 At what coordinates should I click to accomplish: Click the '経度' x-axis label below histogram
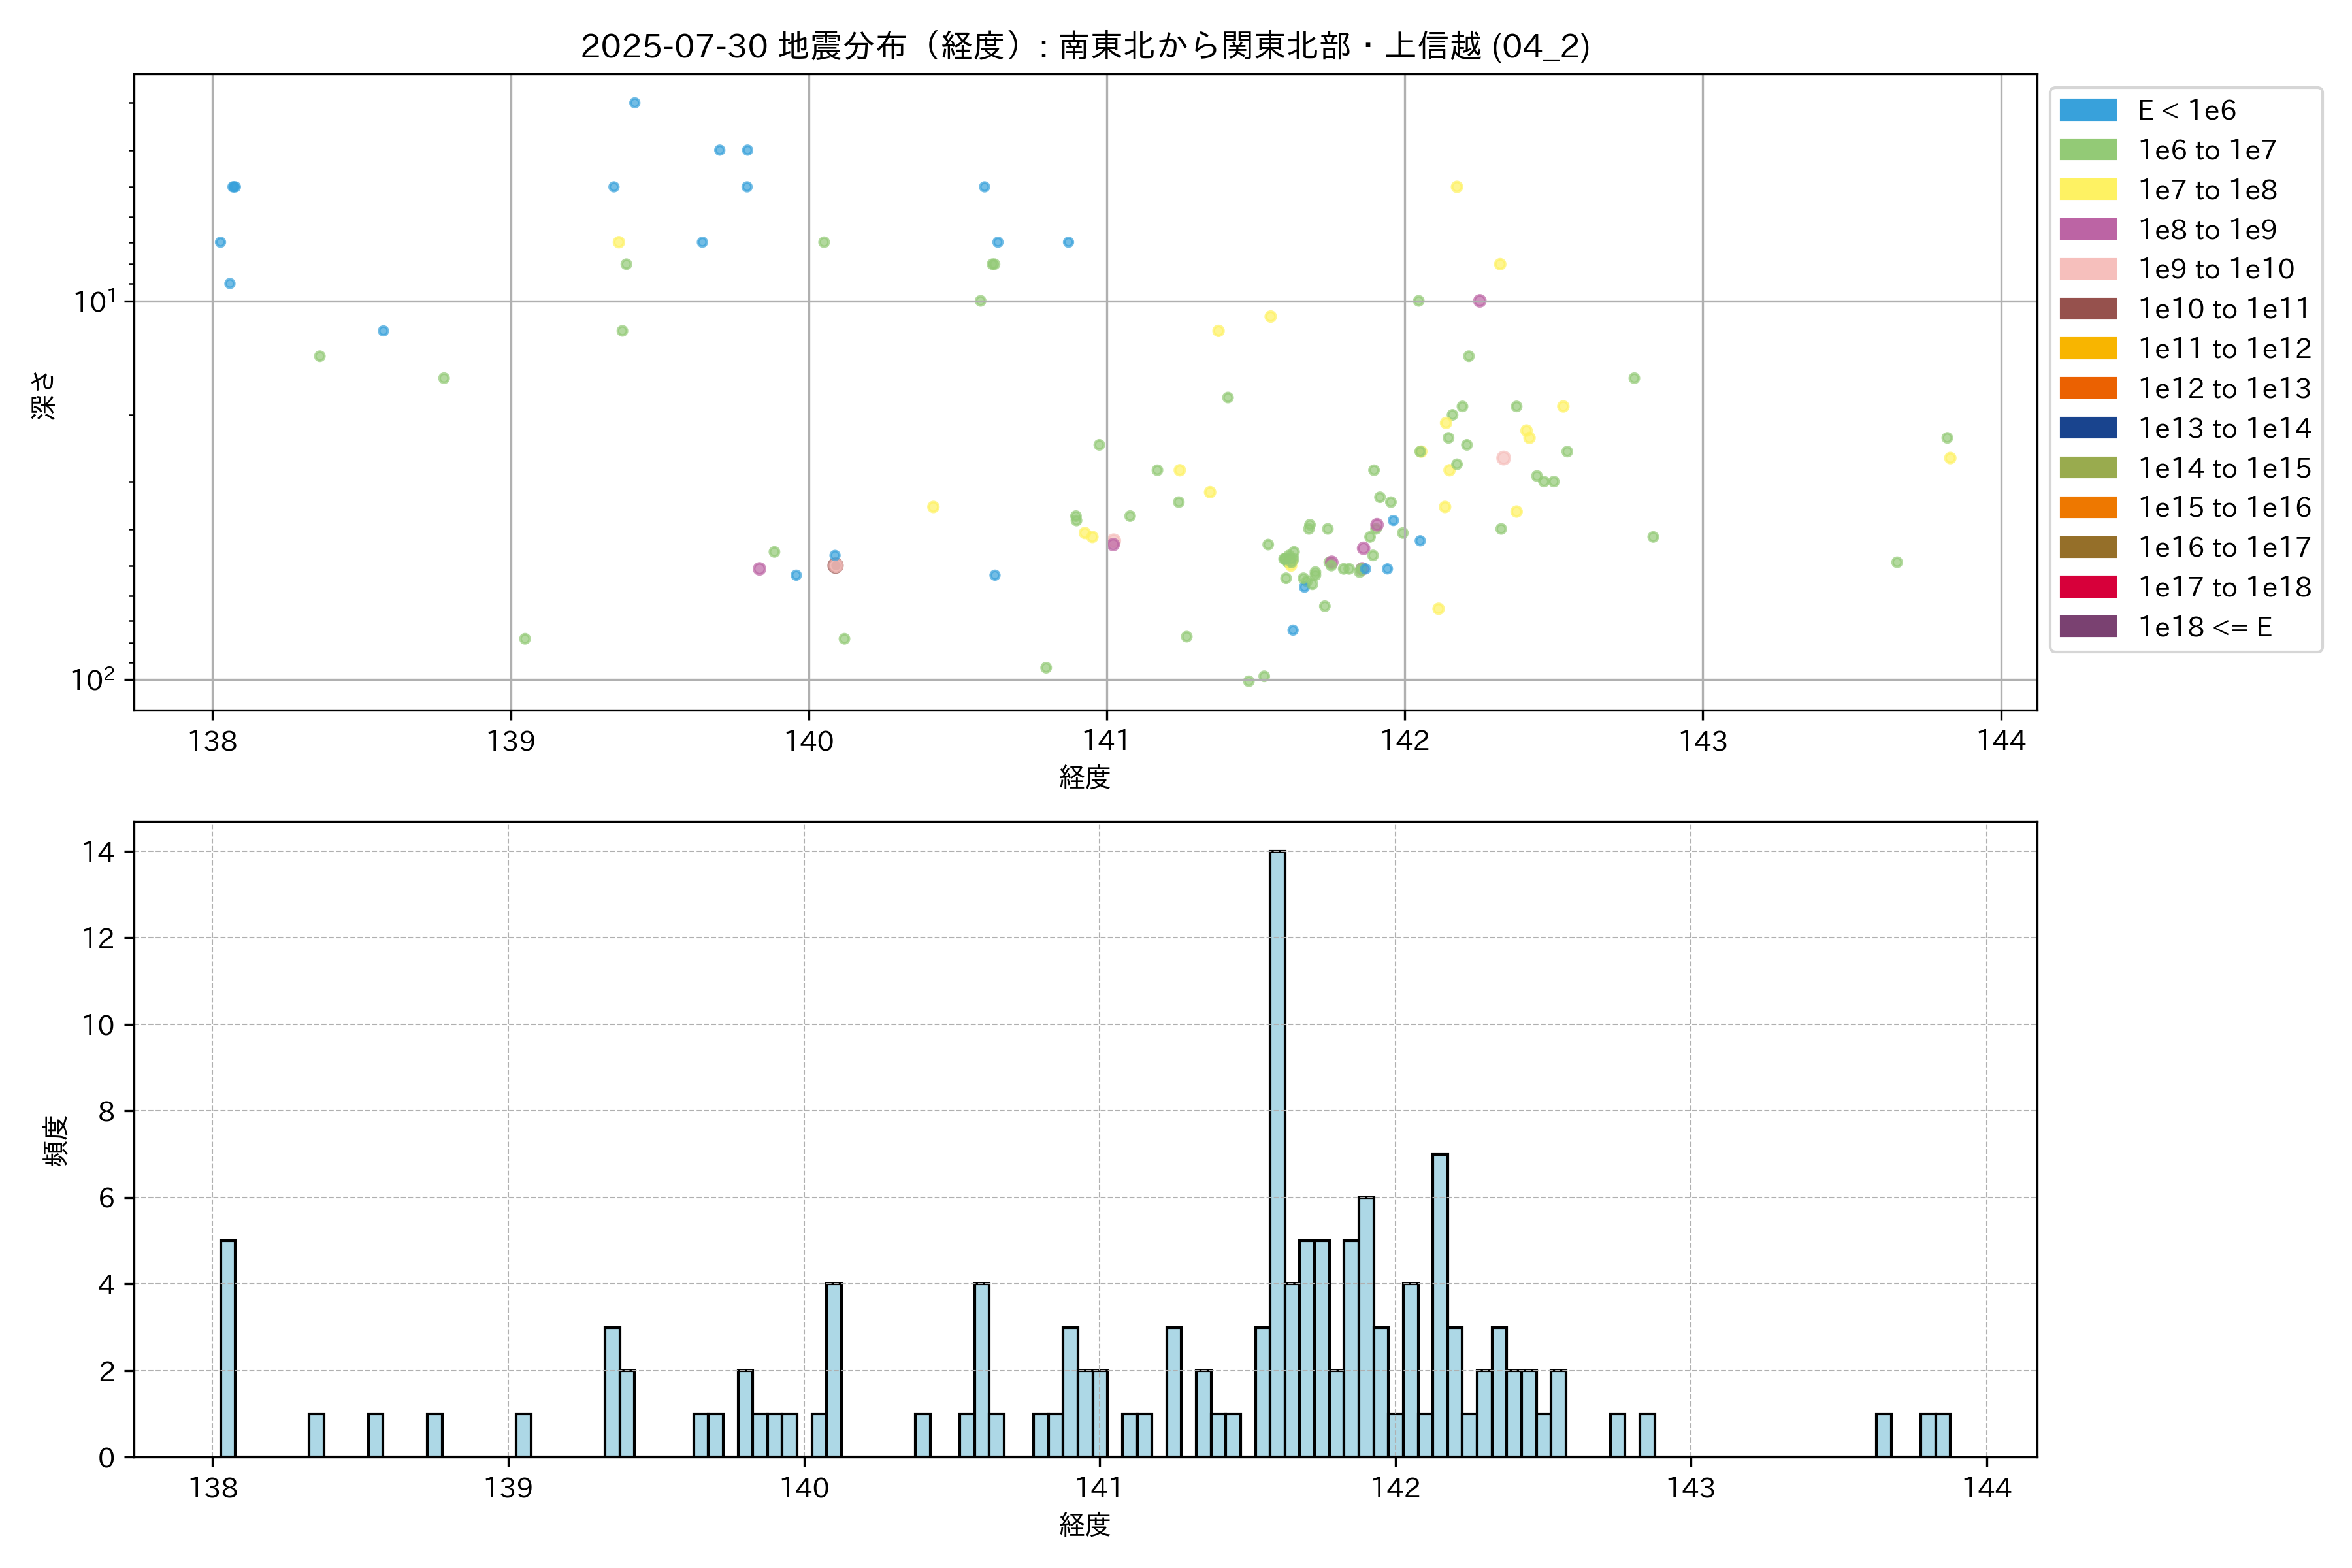tap(1085, 1525)
